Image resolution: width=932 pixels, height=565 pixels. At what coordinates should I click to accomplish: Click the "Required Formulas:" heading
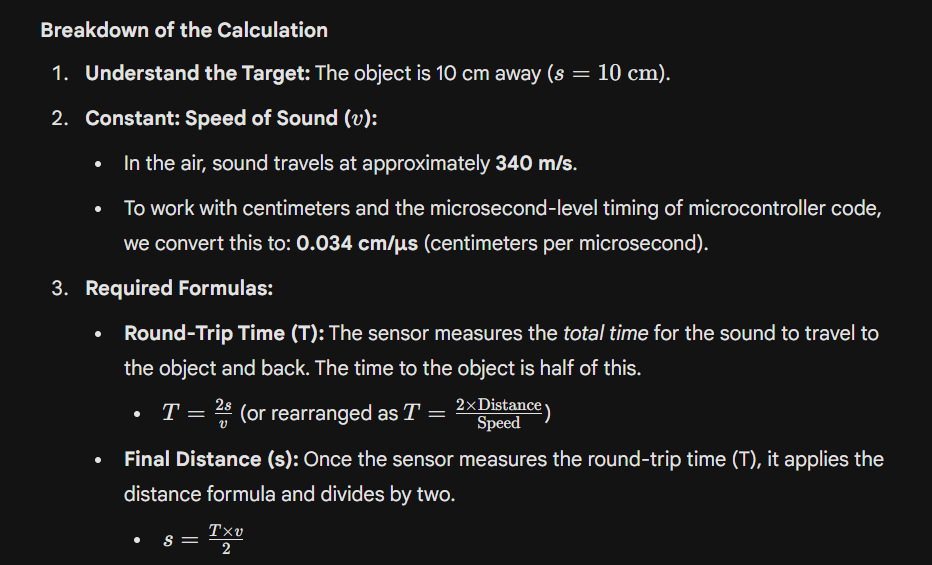click(179, 288)
